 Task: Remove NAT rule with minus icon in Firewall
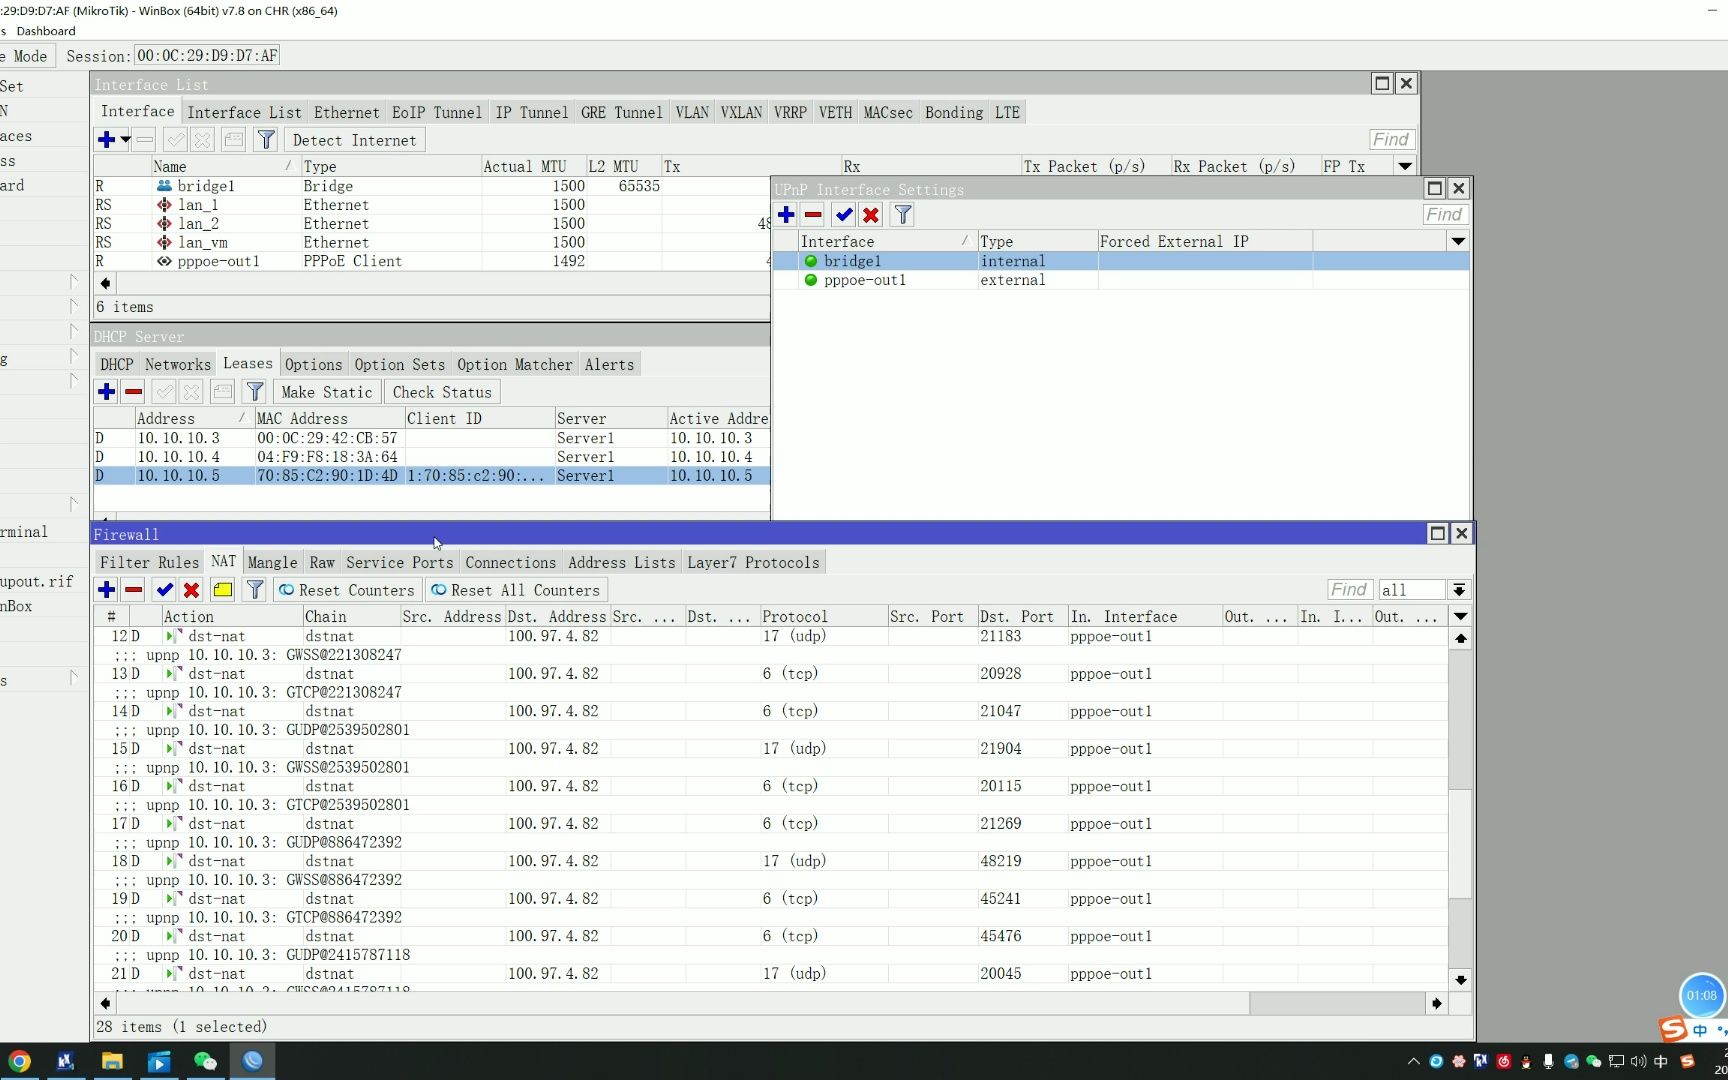(x=133, y=590)
